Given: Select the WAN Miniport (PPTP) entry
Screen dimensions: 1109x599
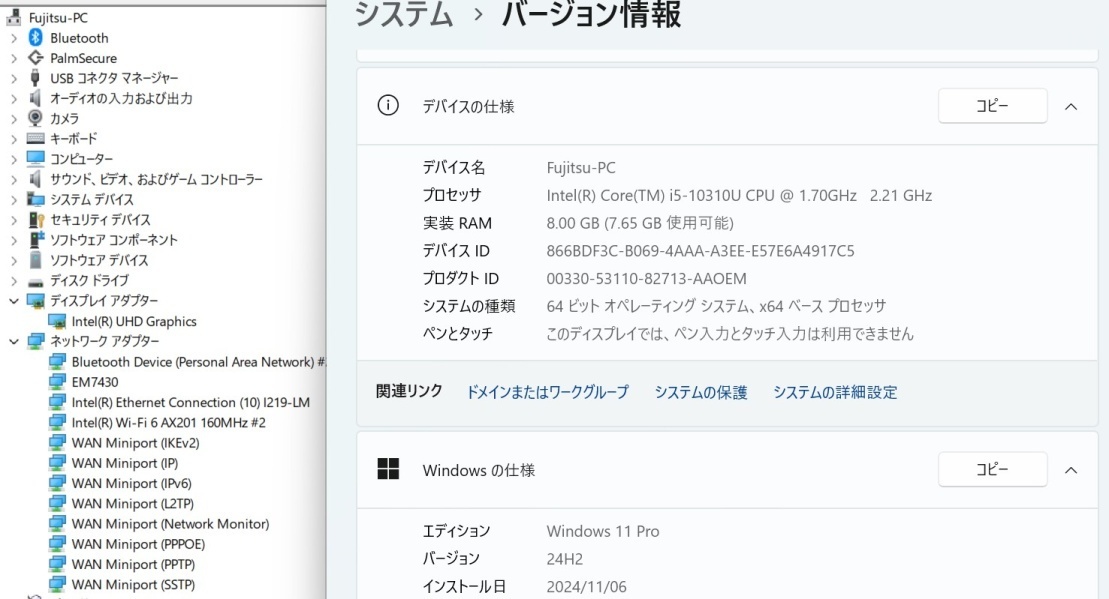Looking at the screenshot, I should [133, 564].
